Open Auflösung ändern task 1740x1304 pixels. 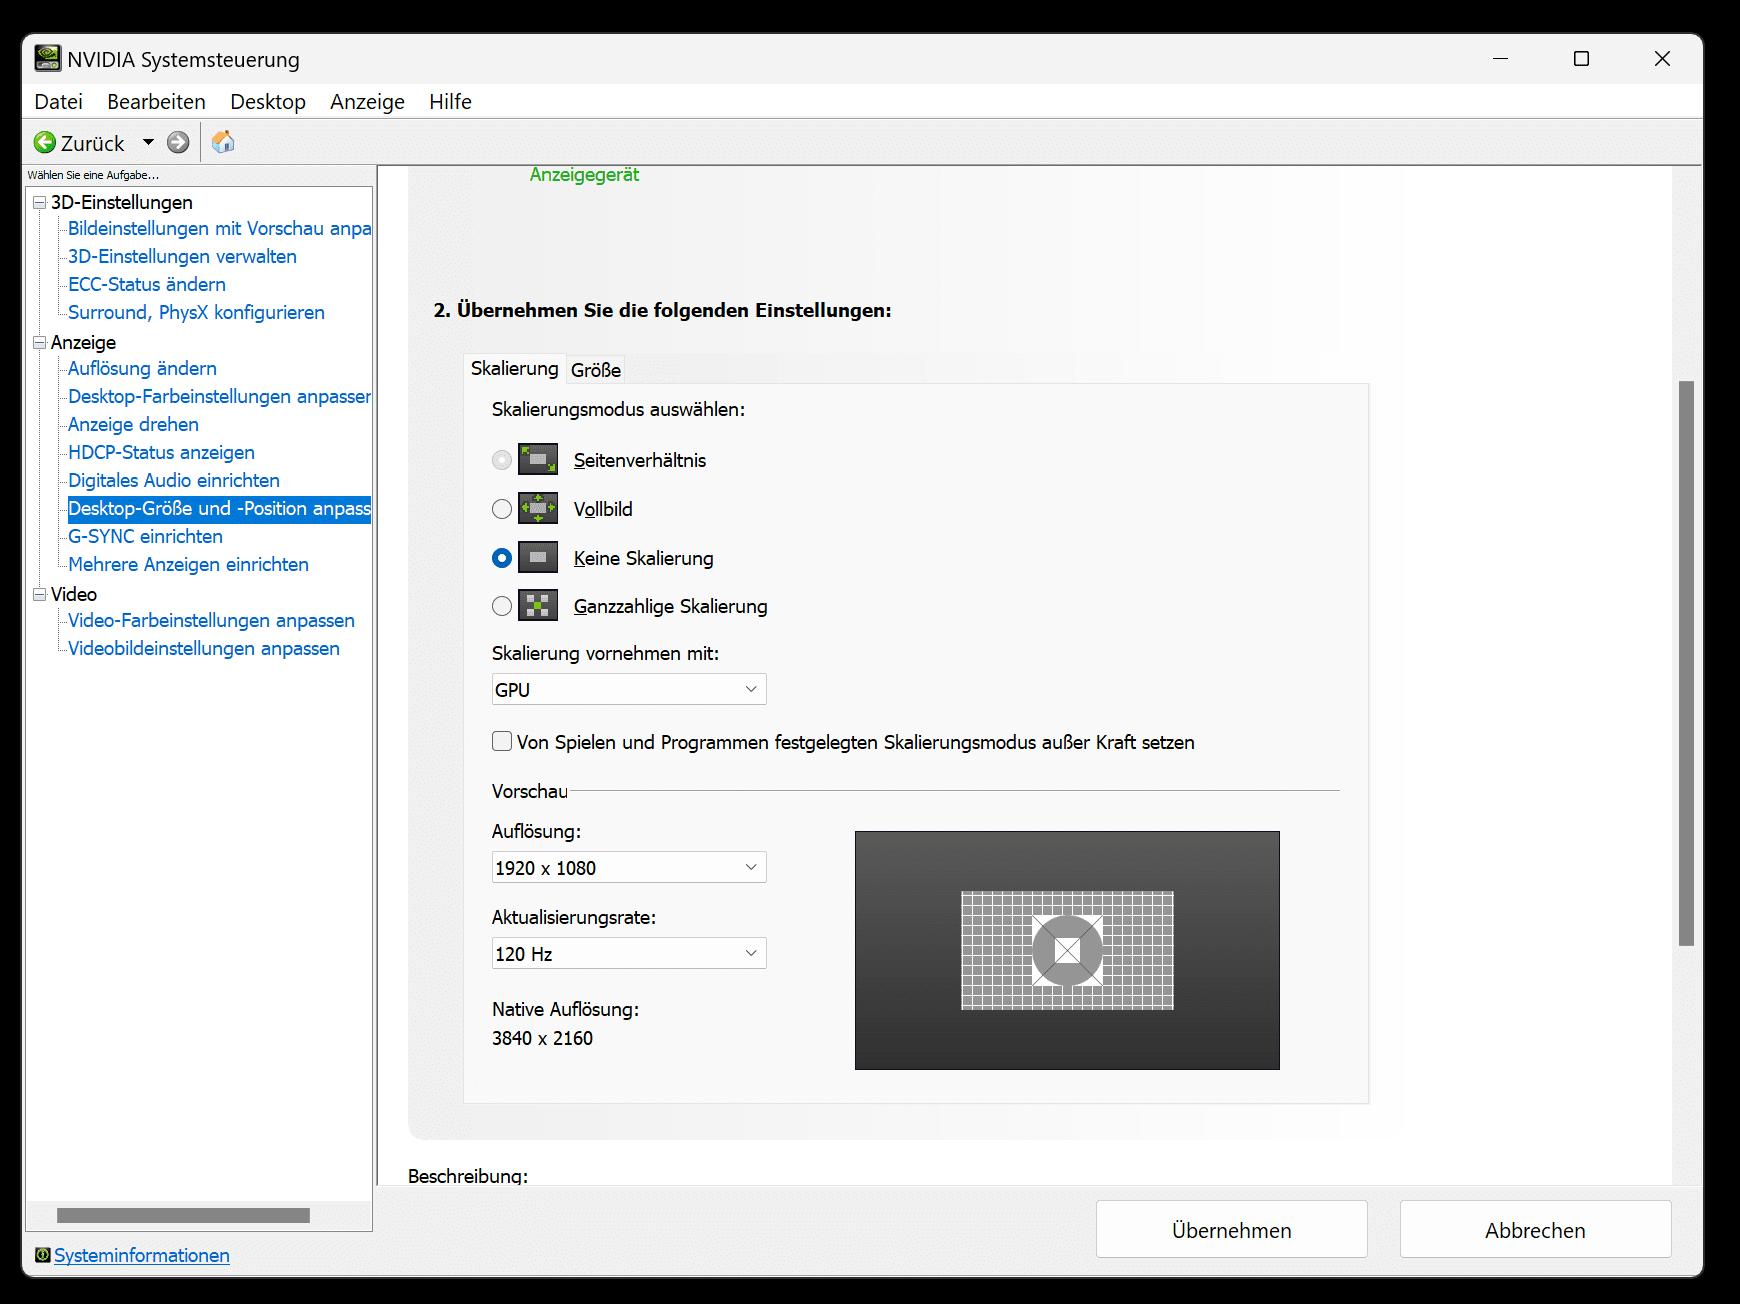(142, 368)
